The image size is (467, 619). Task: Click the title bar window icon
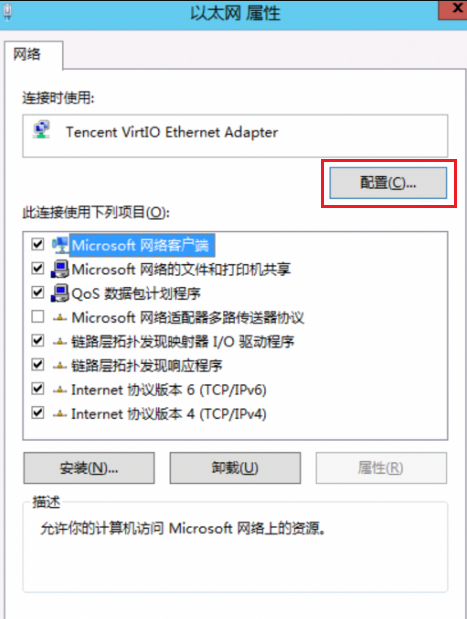pos(7,12)
